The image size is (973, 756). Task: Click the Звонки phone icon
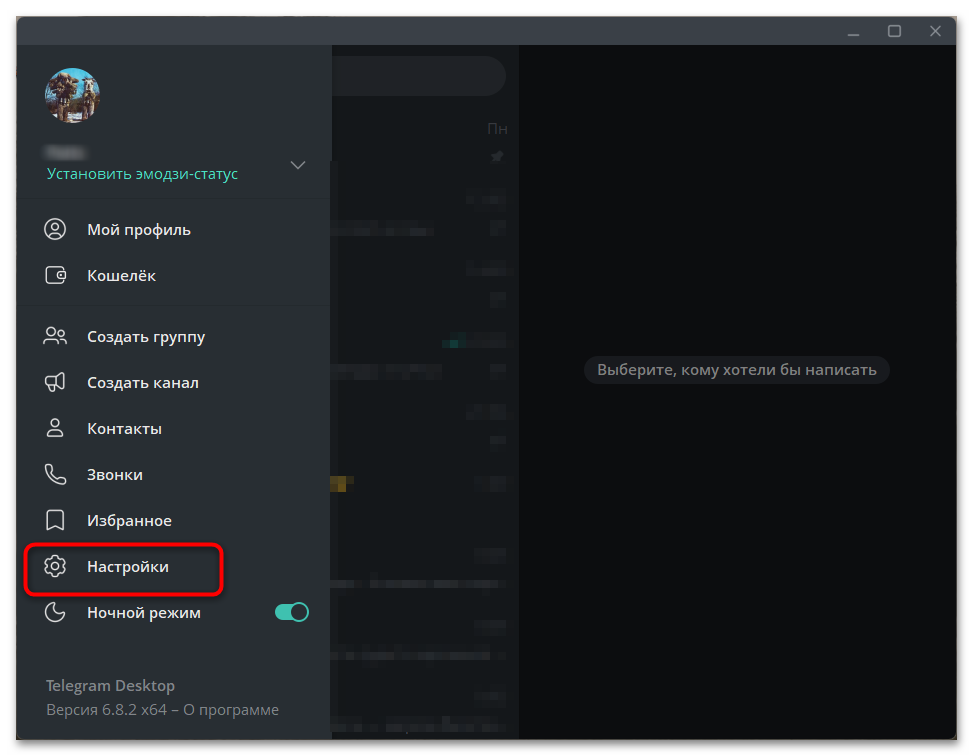pyautogui.click(x=55, y=474)
